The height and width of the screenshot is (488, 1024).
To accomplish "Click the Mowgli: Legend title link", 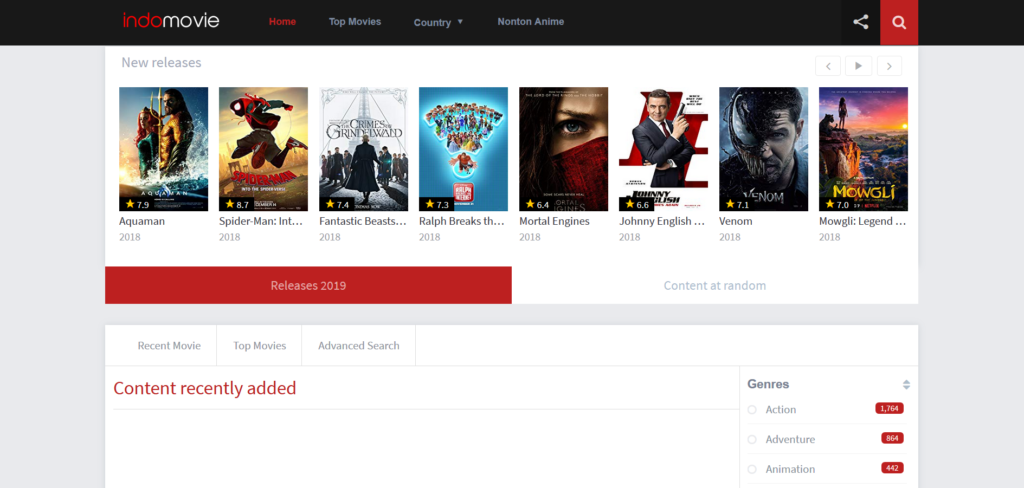I will click(863, 221).
